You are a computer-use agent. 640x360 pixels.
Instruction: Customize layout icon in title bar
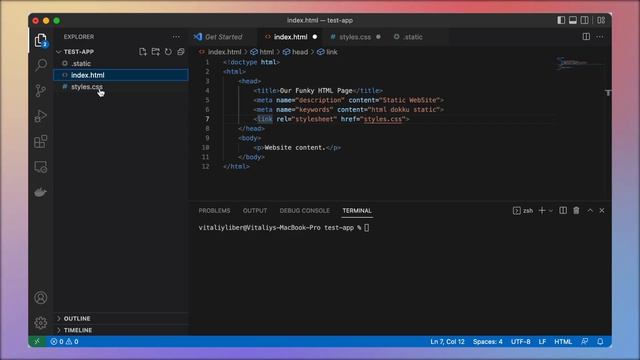coord(601,20)
